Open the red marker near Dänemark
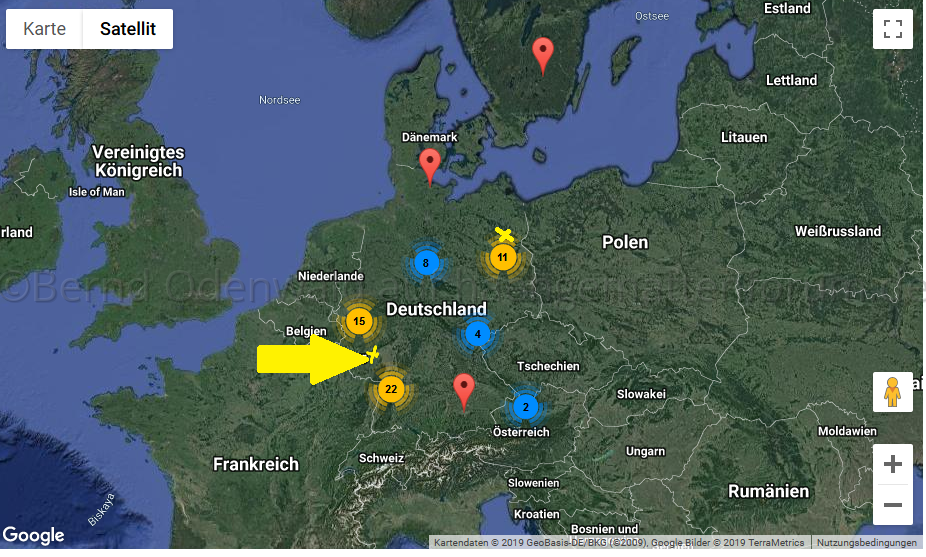 coord(430,165)
